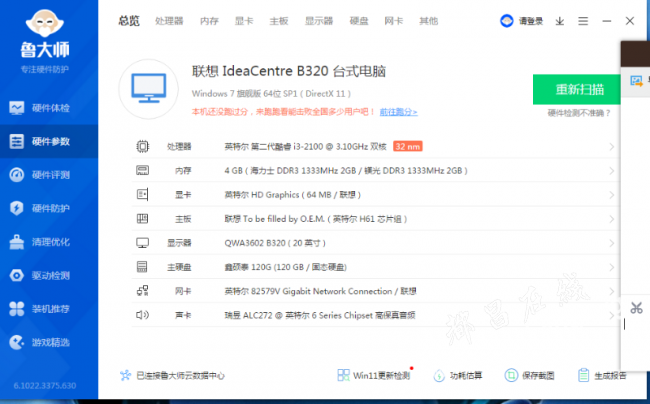Screen dimensions: 650x404
Task: Click the graphics card icon
Action: (x=142, y=194)
